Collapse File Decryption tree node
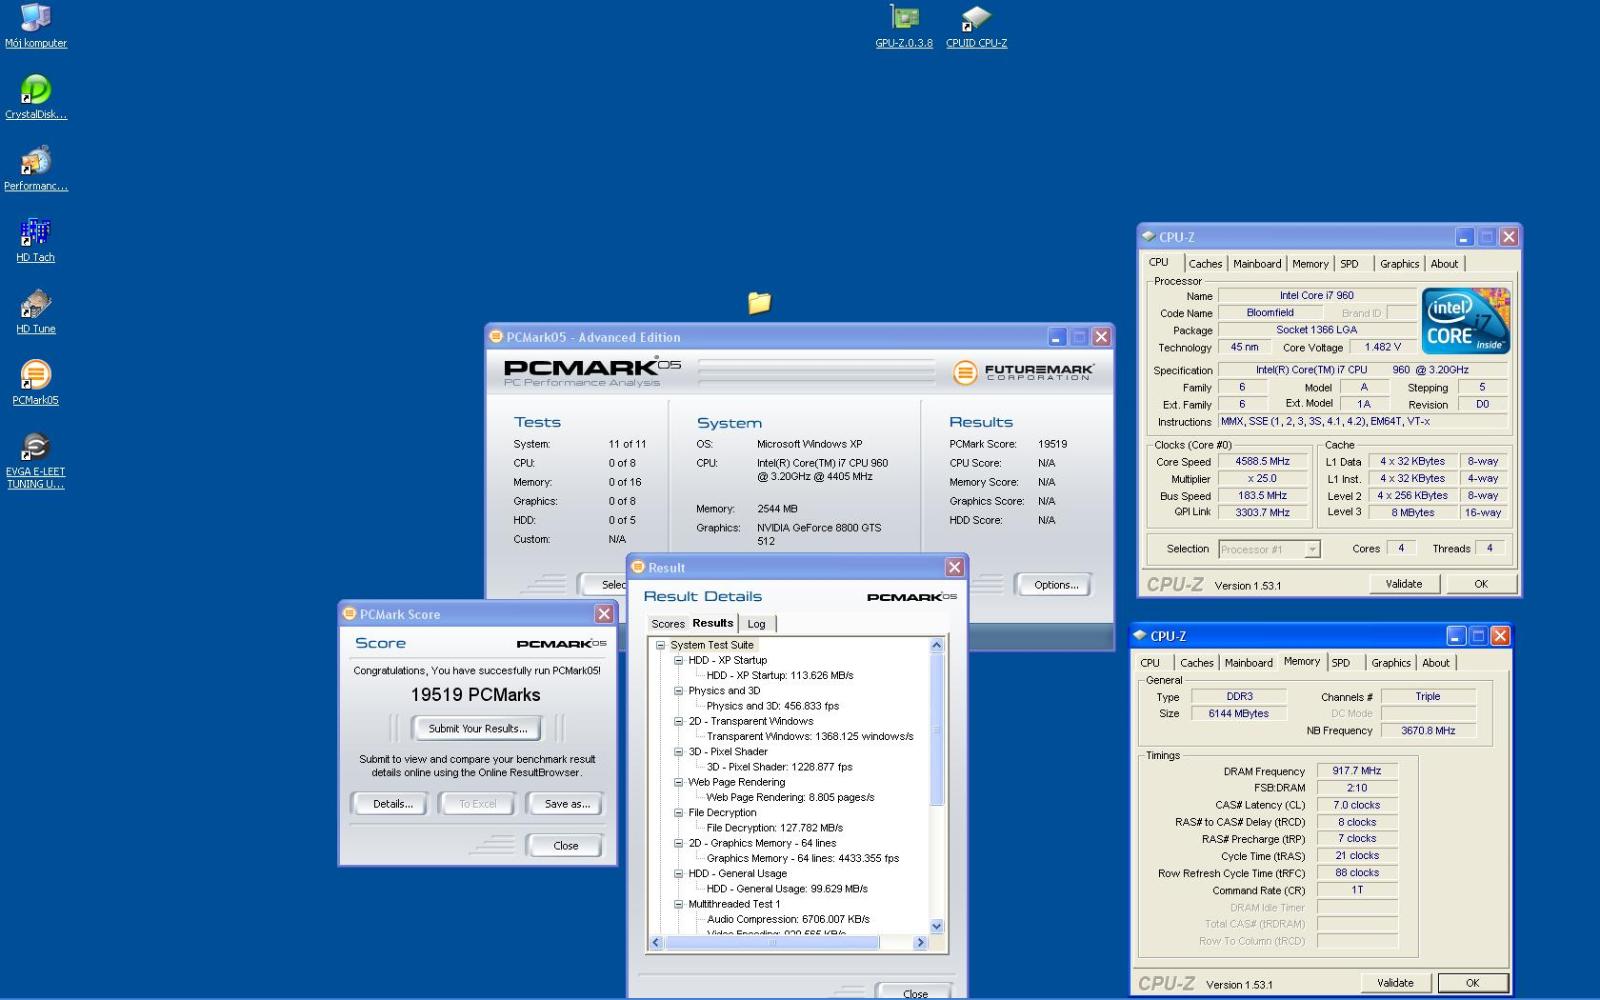The image size is (1600, 1000). point(678,813)
